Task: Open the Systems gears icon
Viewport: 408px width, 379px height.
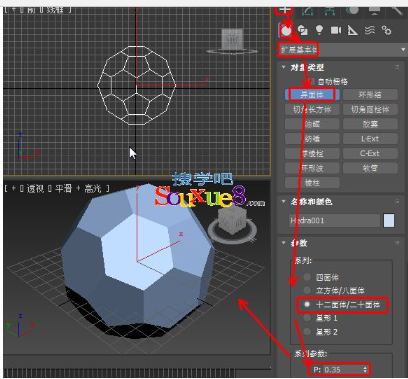Action: coord(386,30)
